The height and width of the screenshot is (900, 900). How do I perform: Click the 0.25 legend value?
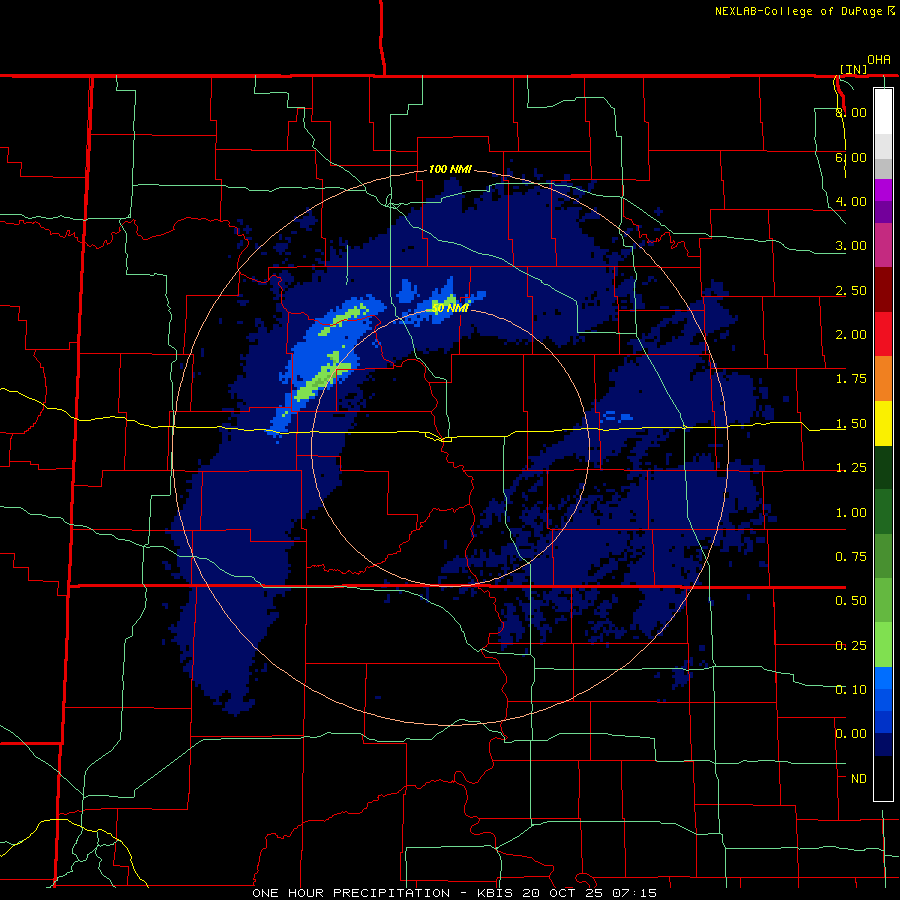click(x=851, y=646)
